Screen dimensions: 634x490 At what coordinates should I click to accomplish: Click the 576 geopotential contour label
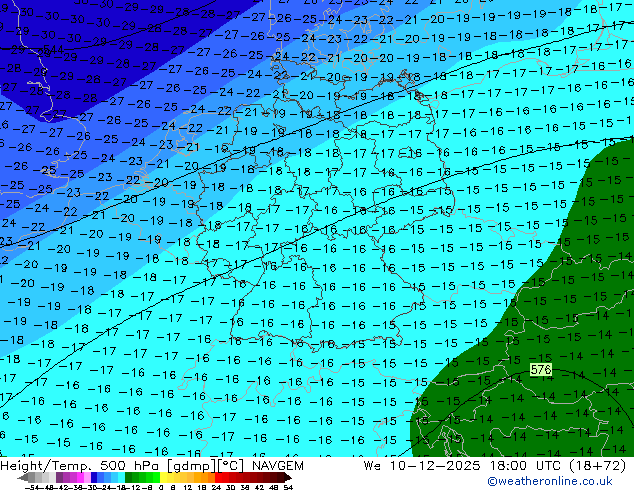pos(541,370)
